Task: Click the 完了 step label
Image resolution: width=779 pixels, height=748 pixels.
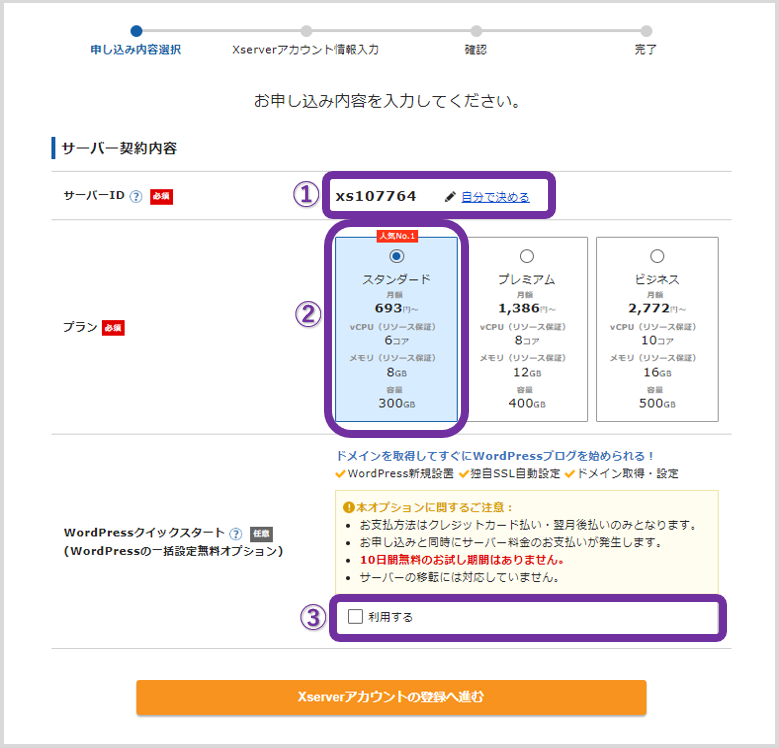Action: [645, 50]
